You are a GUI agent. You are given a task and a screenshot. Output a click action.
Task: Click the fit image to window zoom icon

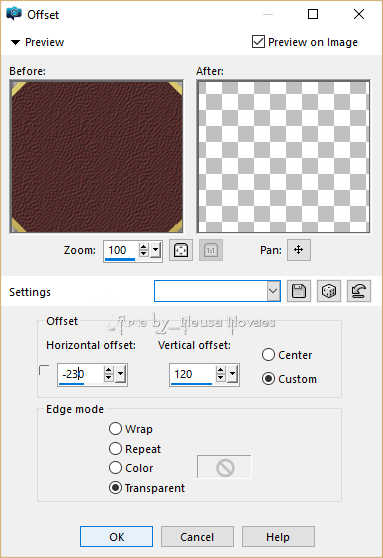point(180,251)
